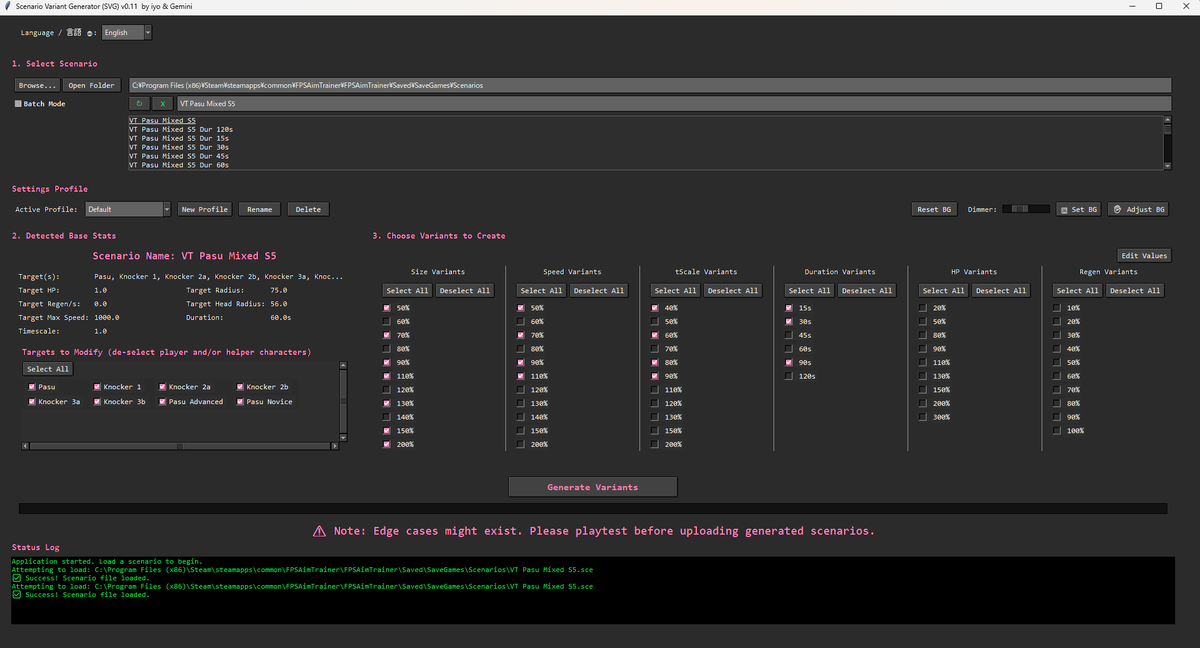Click the Deselect All button under Size Variants
Screen dimensions: 1200x648
465,290
